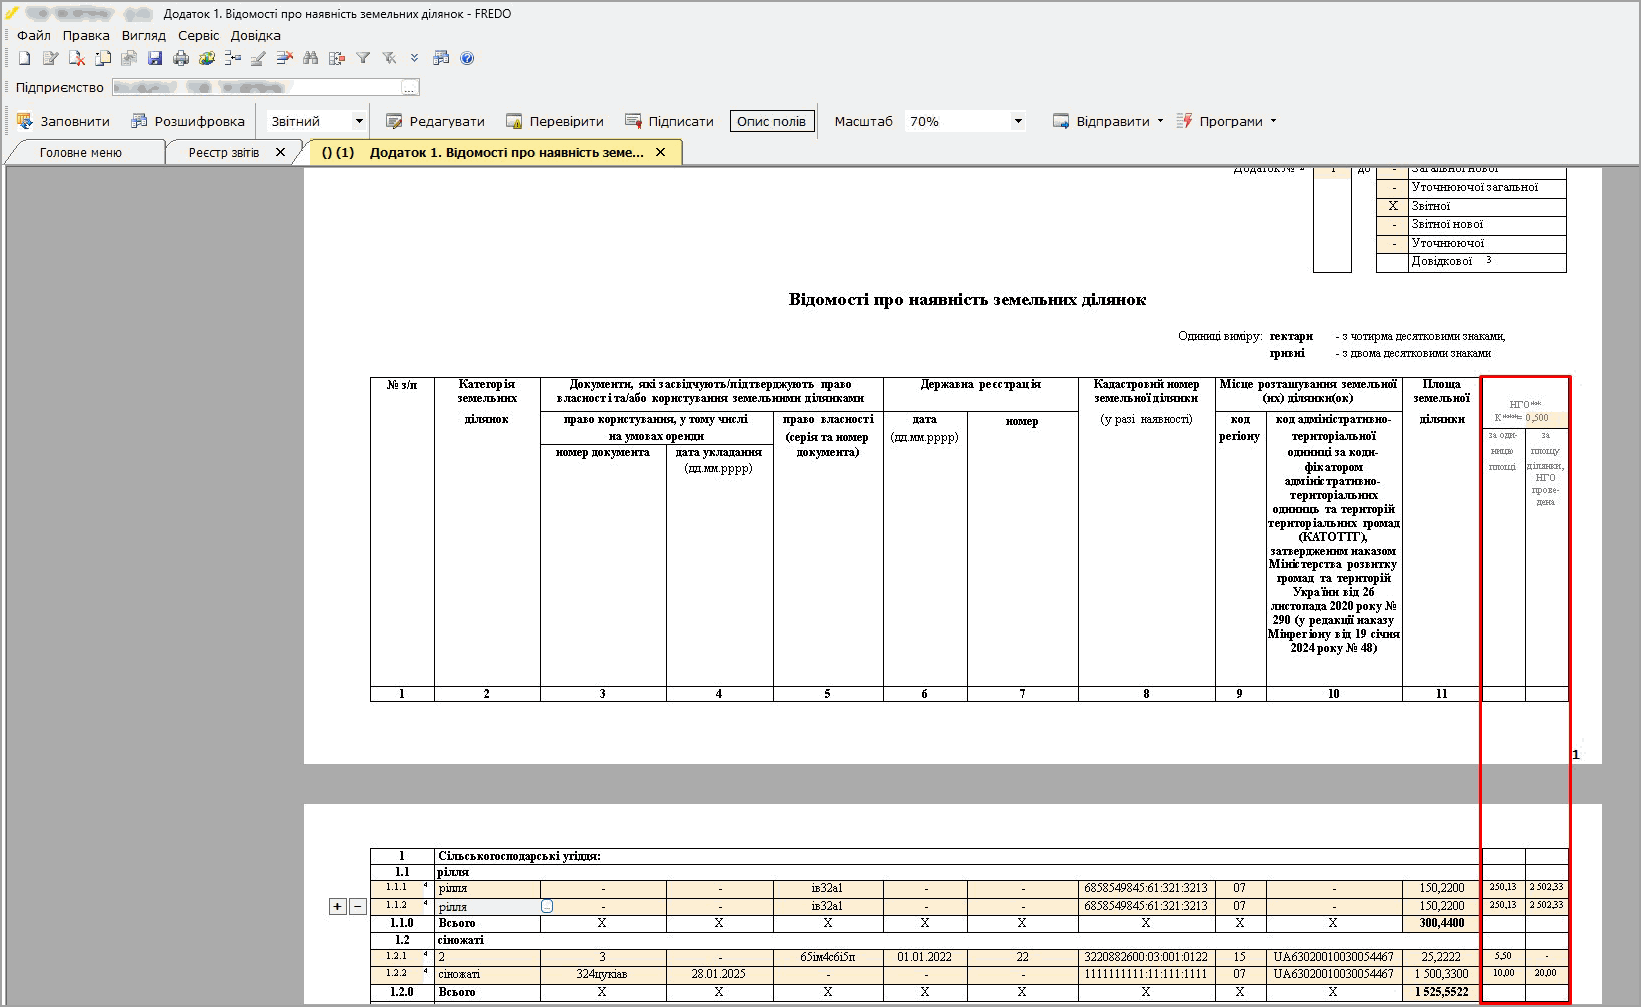Toggle the 'Звітної нової' checkbox cell

[1393, 225]
